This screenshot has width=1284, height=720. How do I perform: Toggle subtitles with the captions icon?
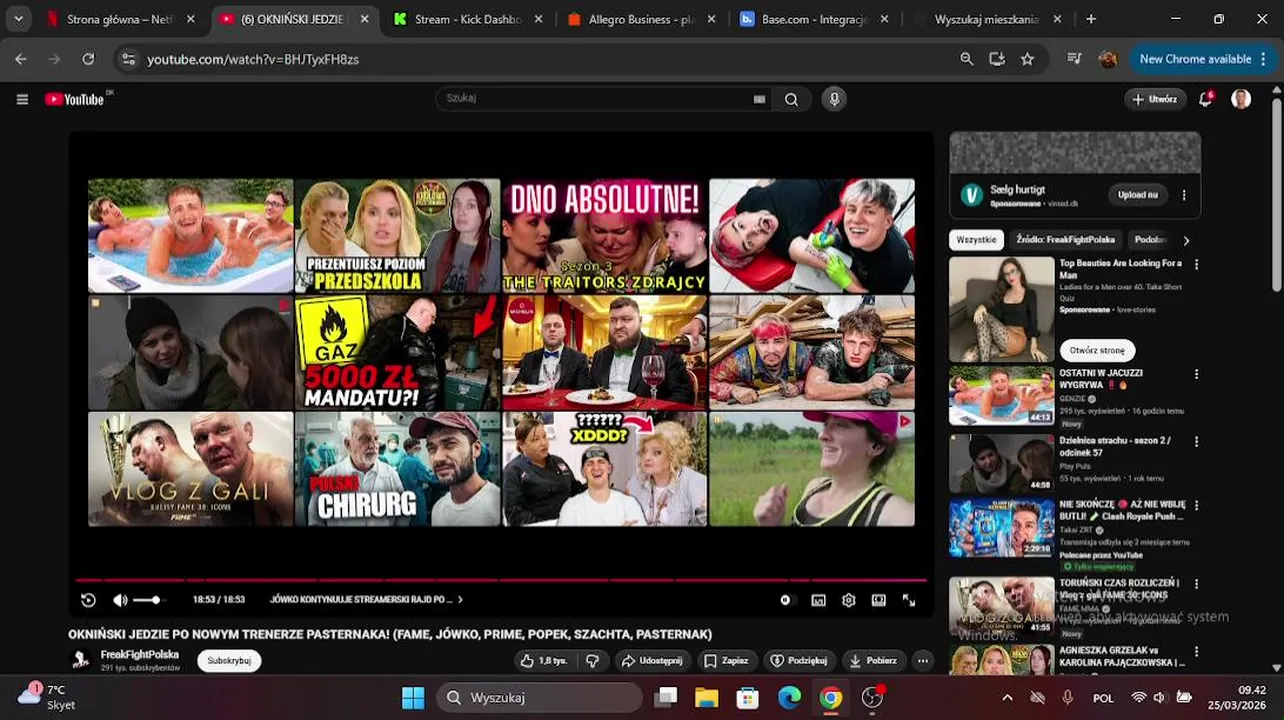818,600
